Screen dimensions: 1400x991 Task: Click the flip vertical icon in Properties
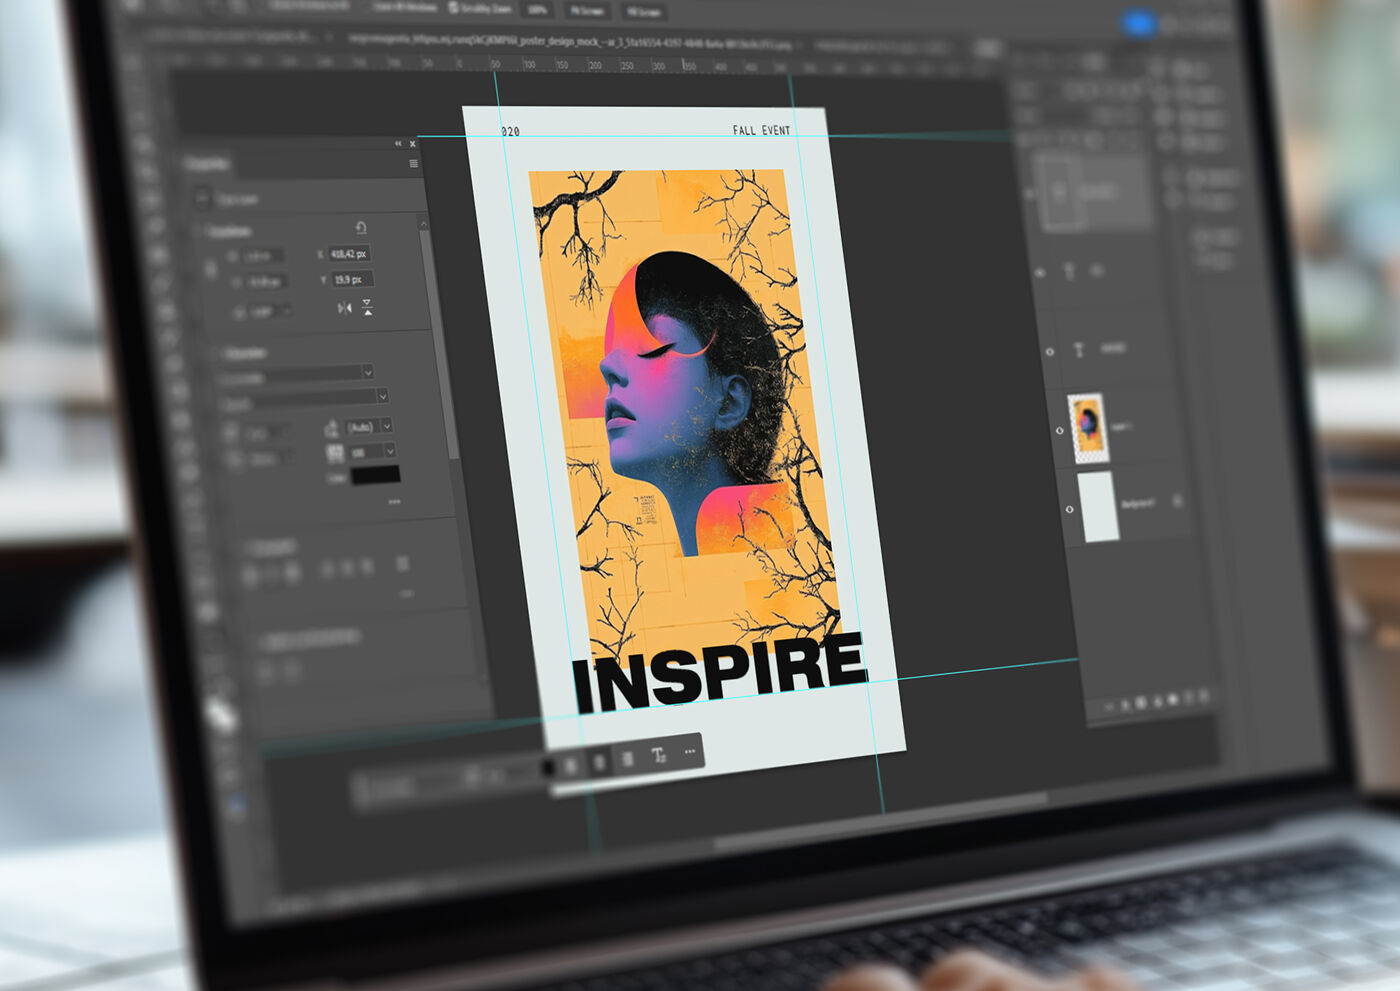click(367, 306)
